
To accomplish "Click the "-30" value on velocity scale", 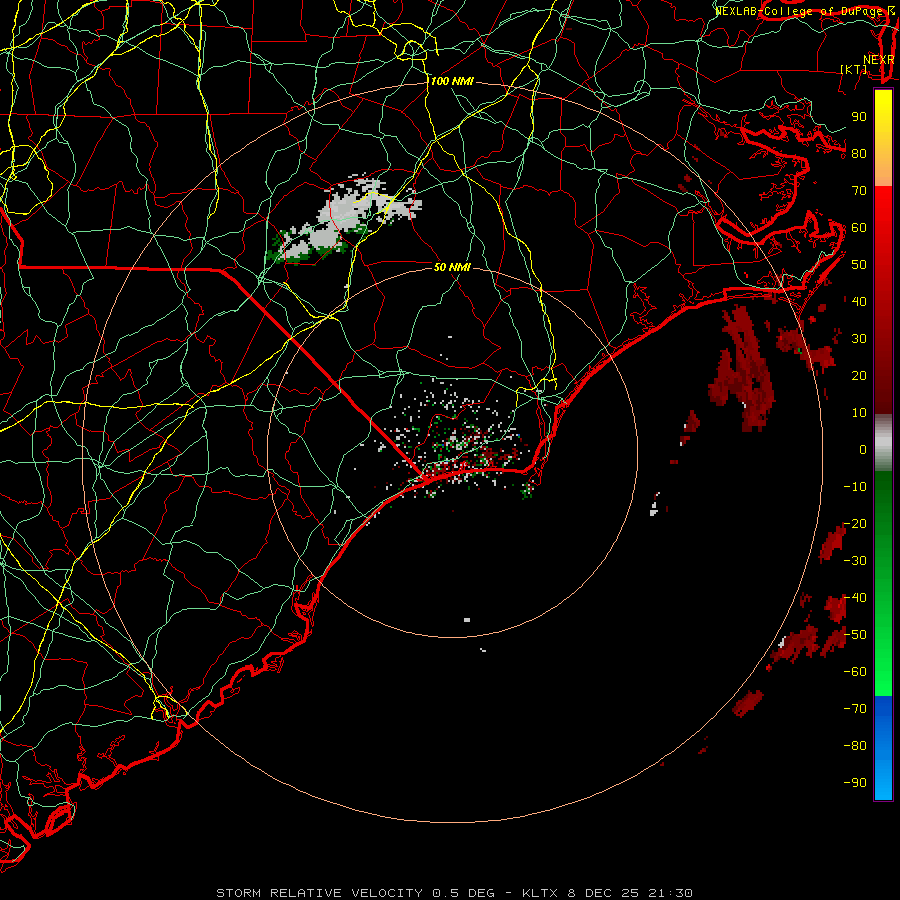I will click(855, 561).
